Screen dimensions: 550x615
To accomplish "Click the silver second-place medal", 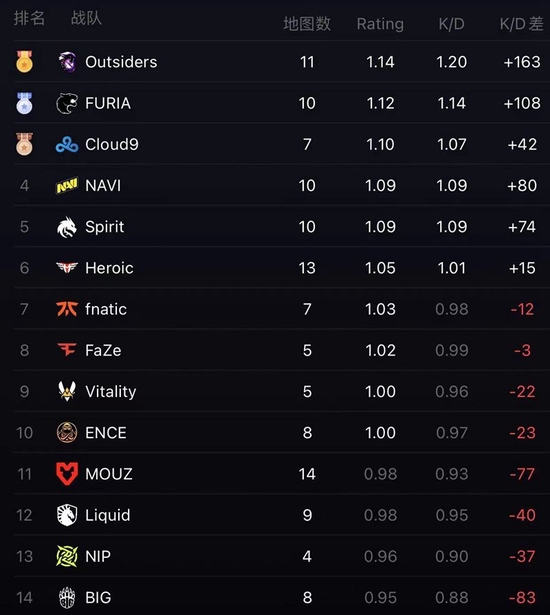I will tap(24, 103).
